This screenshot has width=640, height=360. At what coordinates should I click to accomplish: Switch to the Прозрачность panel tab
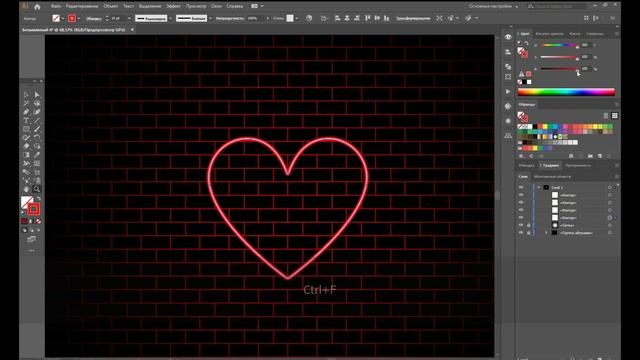(x=578, y=166)
